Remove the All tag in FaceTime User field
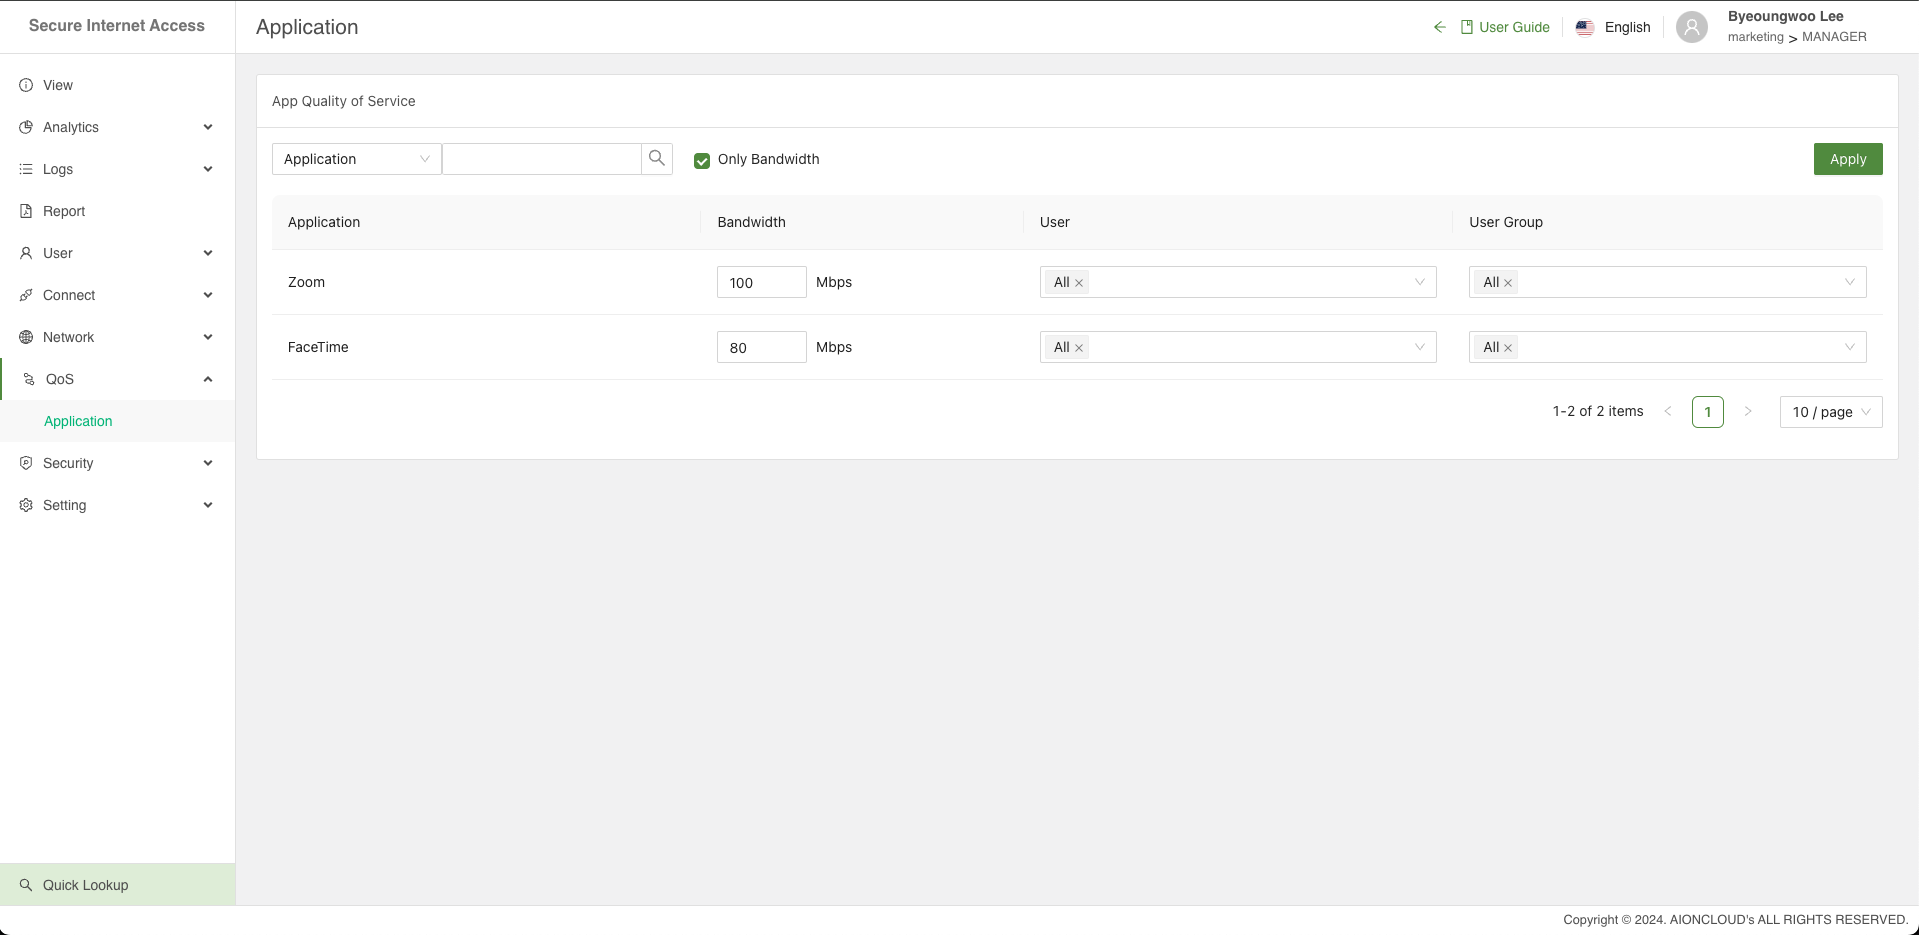The image size is (1919, 935). [1079, 348]
